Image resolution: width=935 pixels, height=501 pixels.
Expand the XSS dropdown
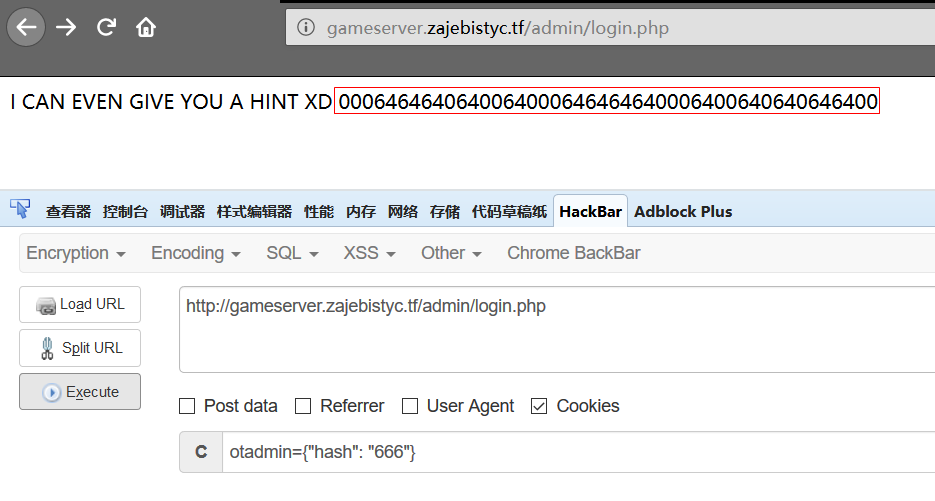click(x=369, y=253)
